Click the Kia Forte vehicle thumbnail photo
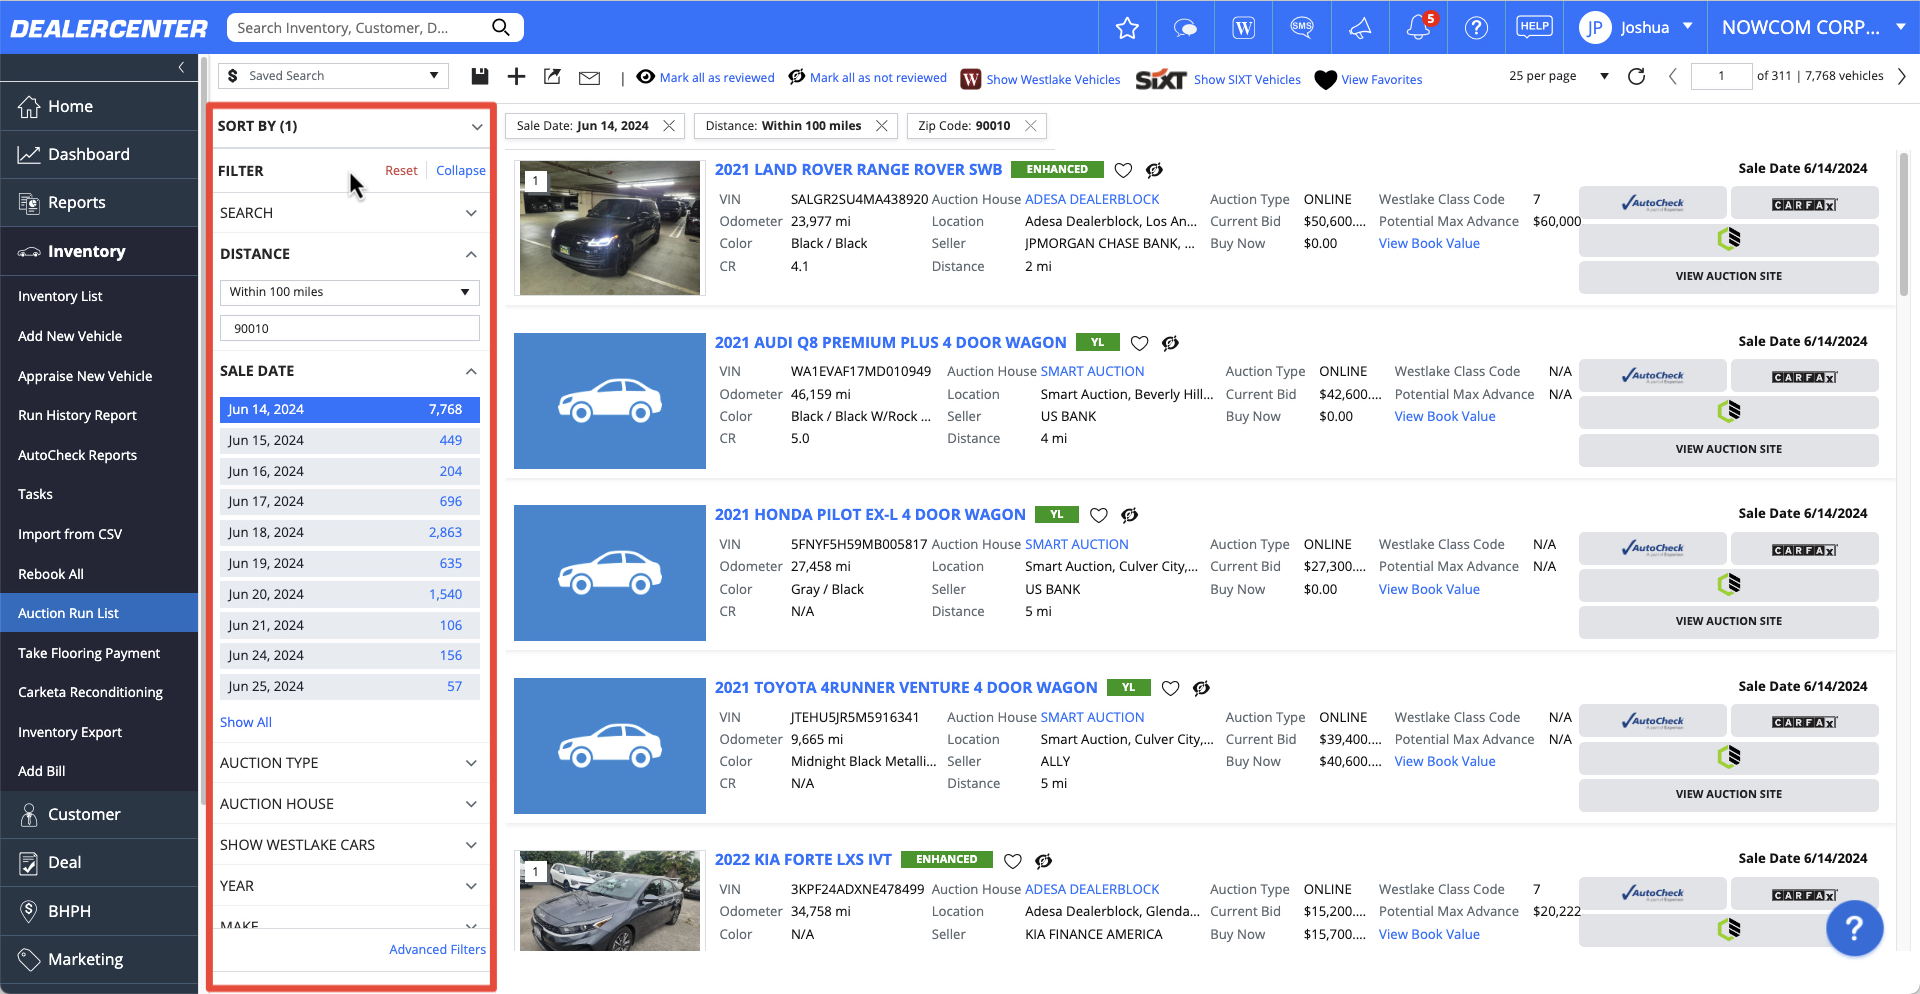The height and width of the screenshot is (994, 1920). (609, 900)
